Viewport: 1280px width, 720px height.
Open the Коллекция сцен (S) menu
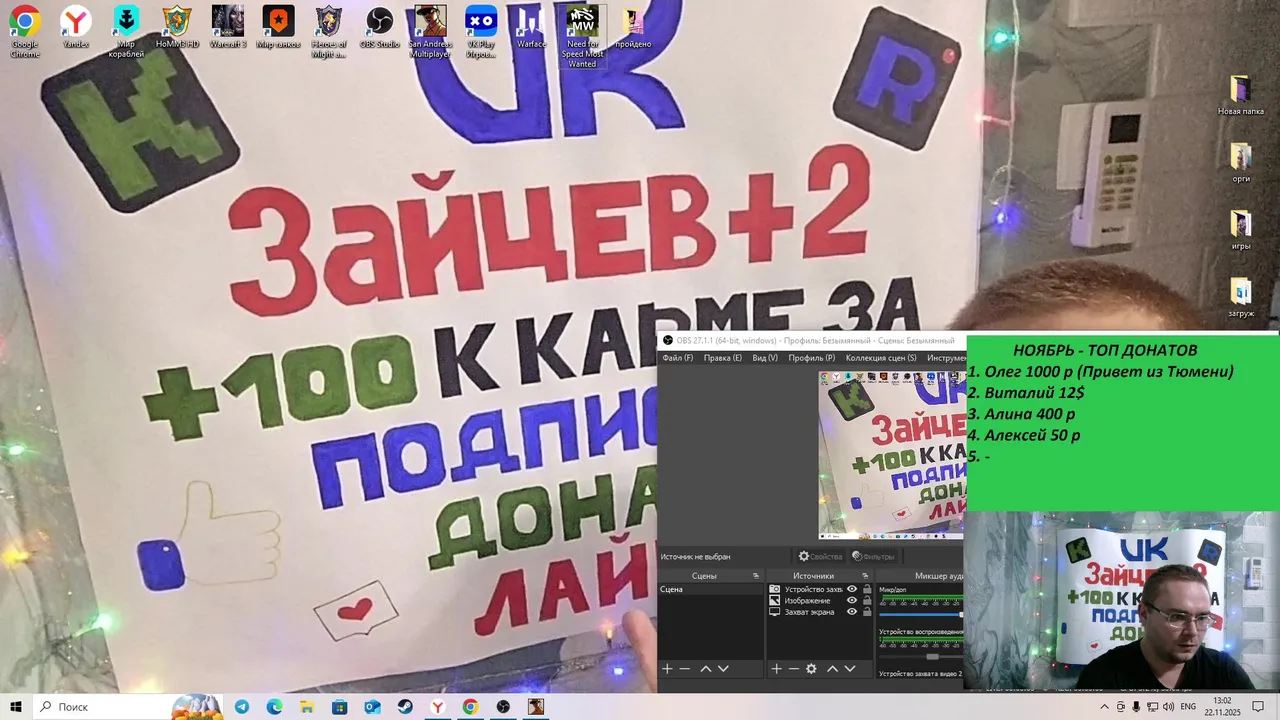click(x=881, y=358)
